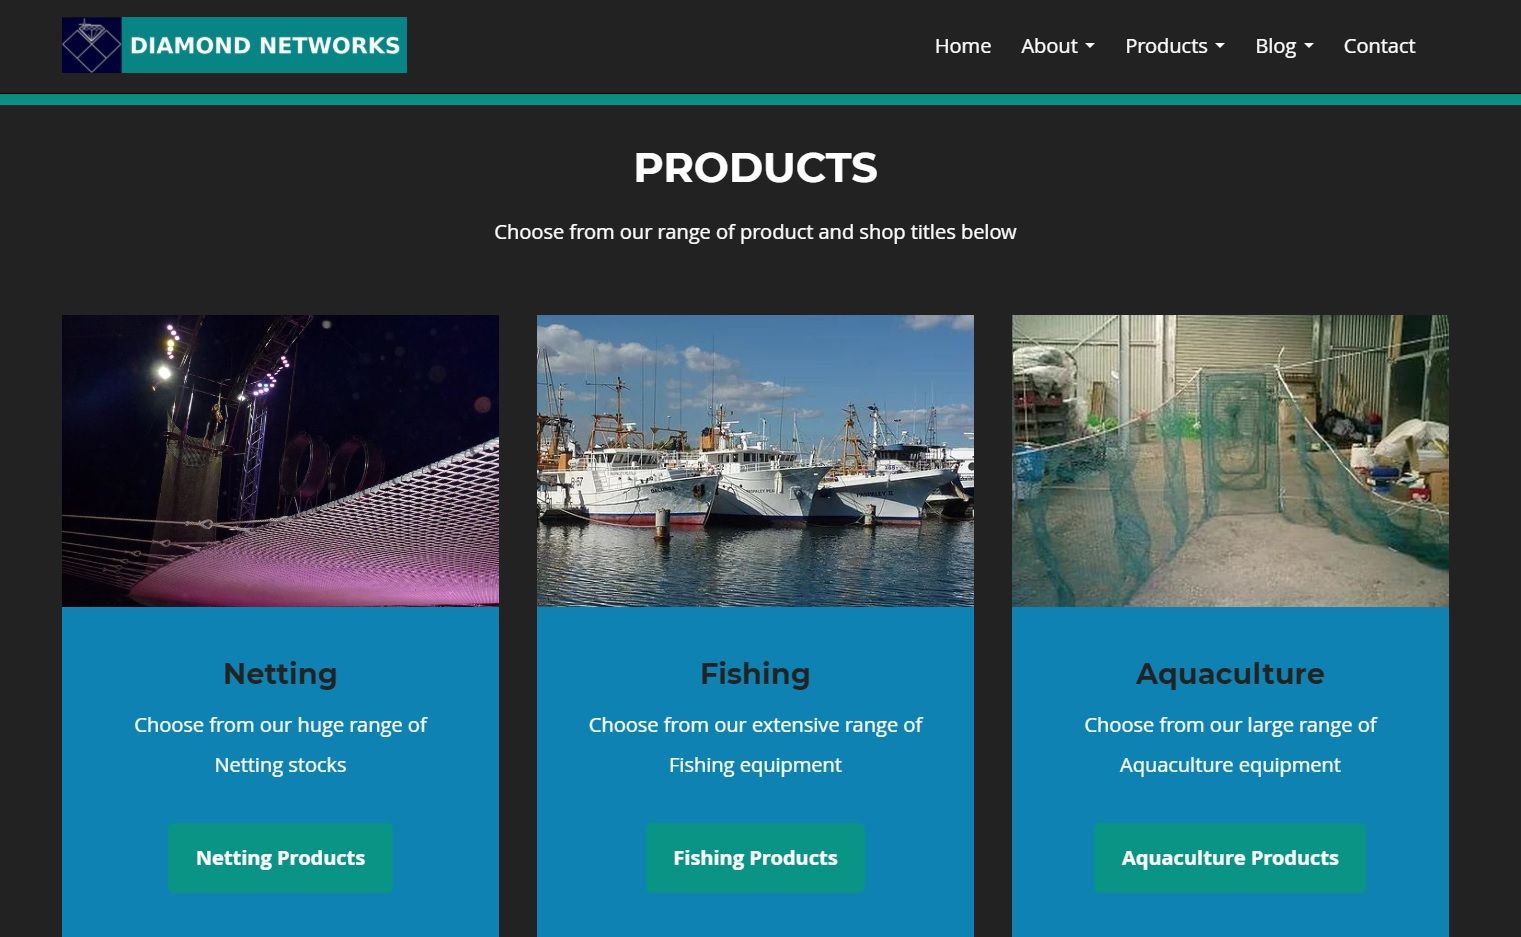This screenshot has width=1521, height=937.
Task: Expand the About dropdown menu
Action: [1058, 46]
